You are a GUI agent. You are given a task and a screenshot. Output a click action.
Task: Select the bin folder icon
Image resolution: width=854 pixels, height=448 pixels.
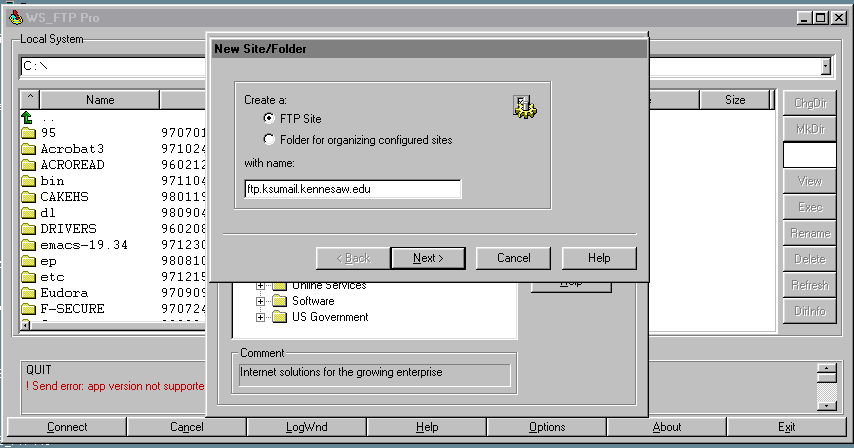tap(28, 181)
